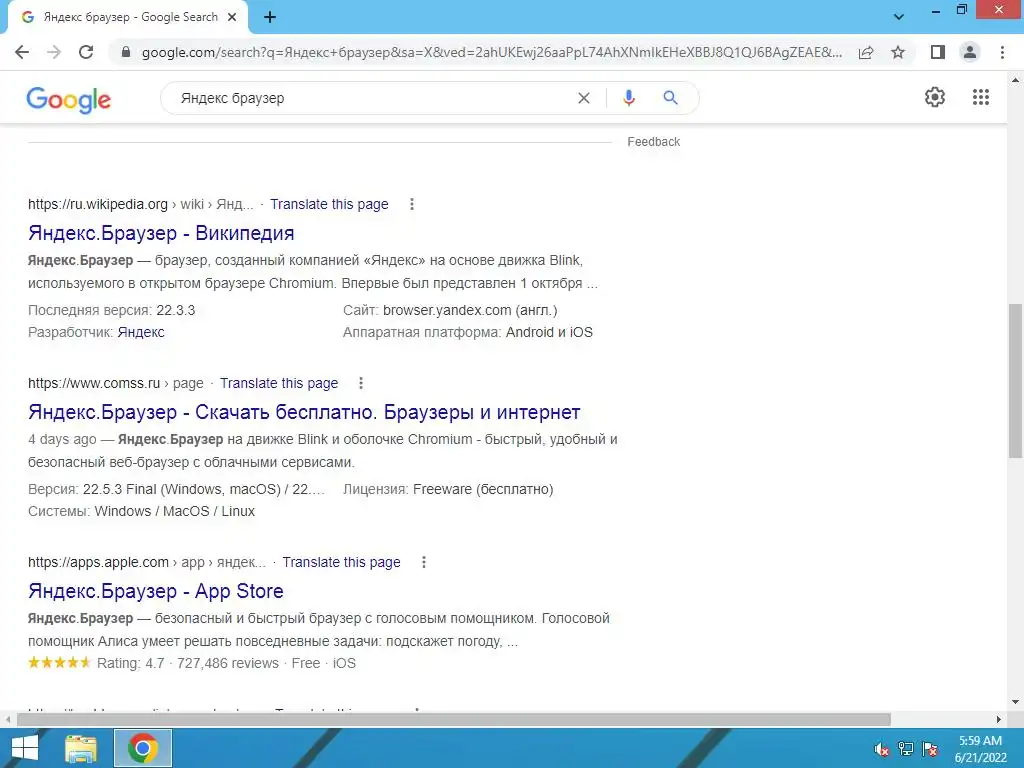
Task: Open a new tab with the plus
Action: pyautogui.click(x=270, y=17)
